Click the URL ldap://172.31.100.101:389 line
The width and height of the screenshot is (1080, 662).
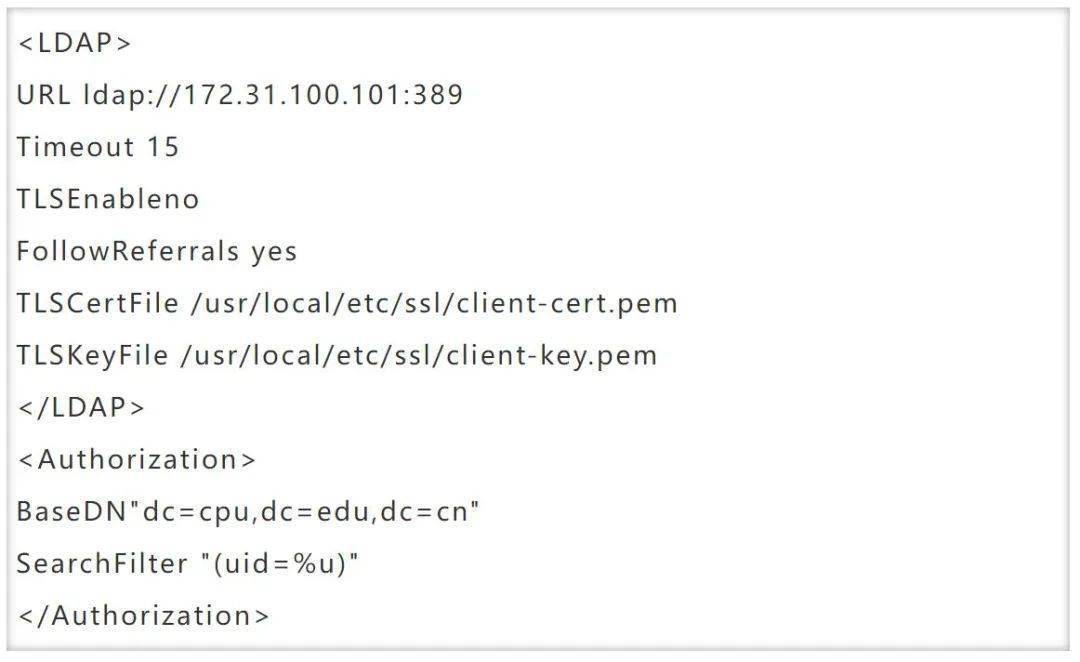pos(240,95)
